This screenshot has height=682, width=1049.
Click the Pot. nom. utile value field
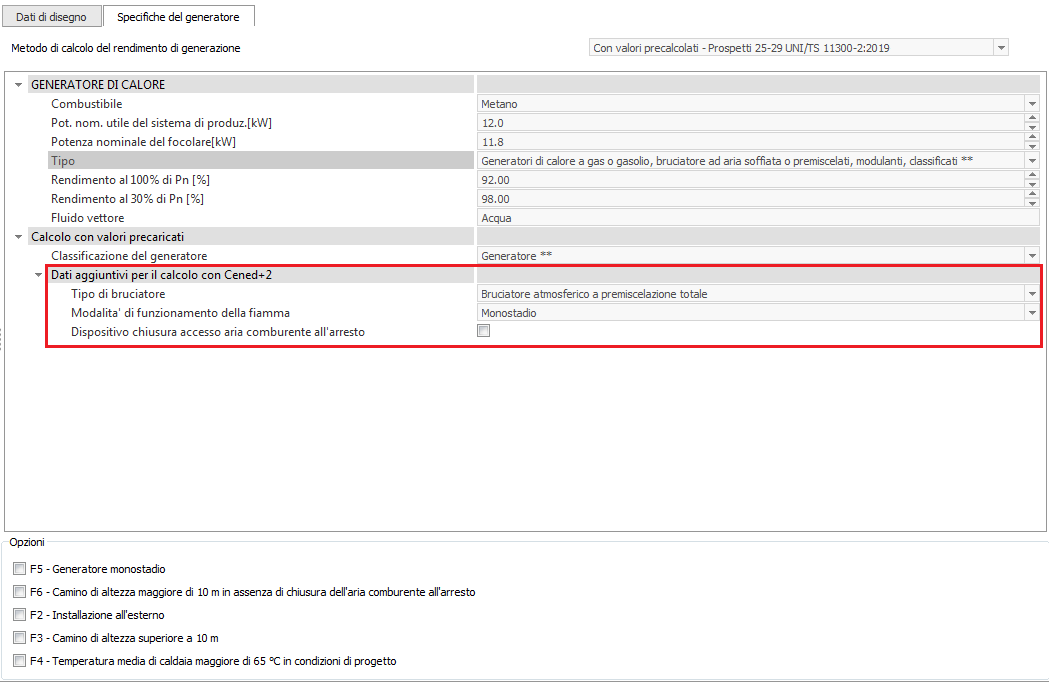click(750, 123)
